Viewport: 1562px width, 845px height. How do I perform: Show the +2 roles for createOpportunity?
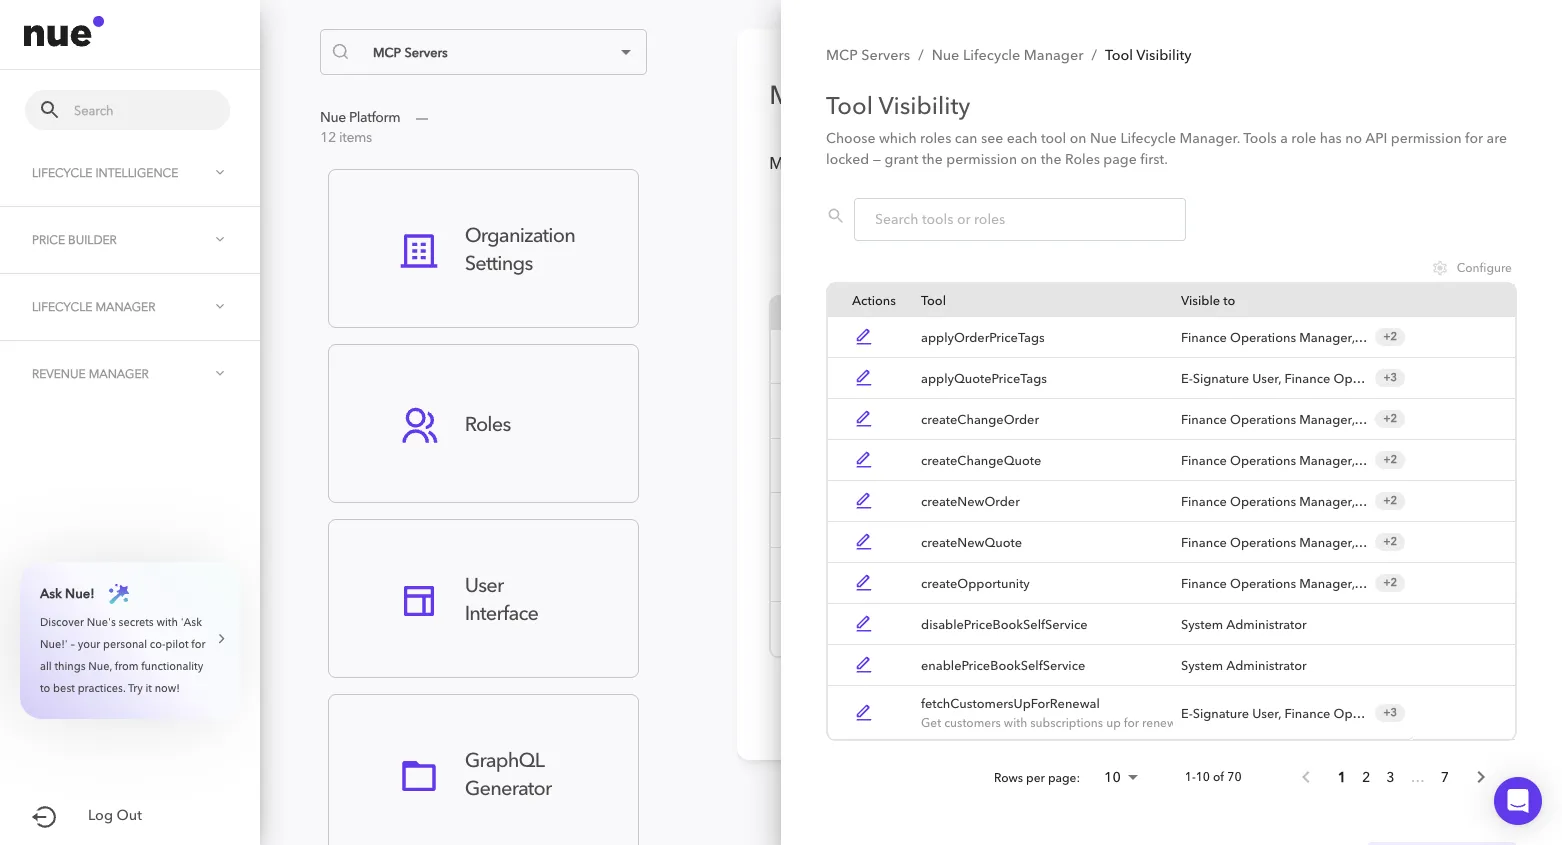[1390, 583]
